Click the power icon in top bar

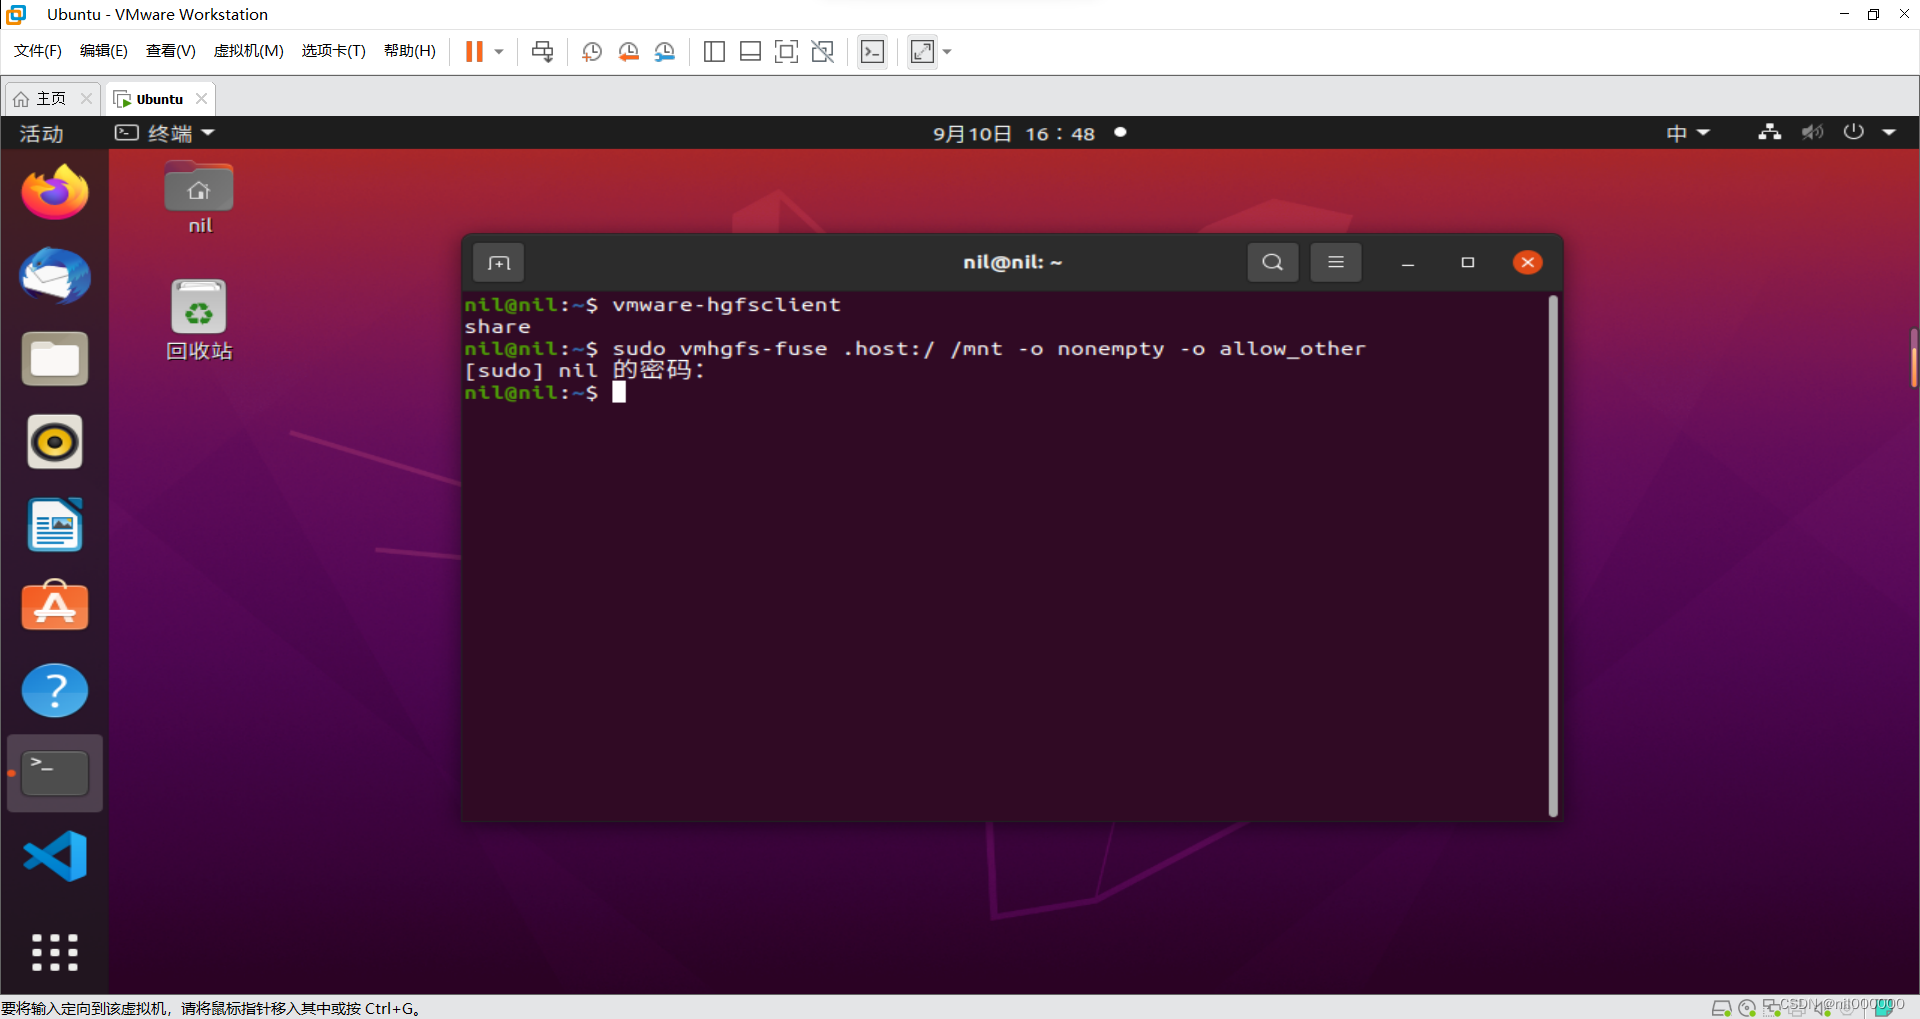click(x=1853, y=132)
